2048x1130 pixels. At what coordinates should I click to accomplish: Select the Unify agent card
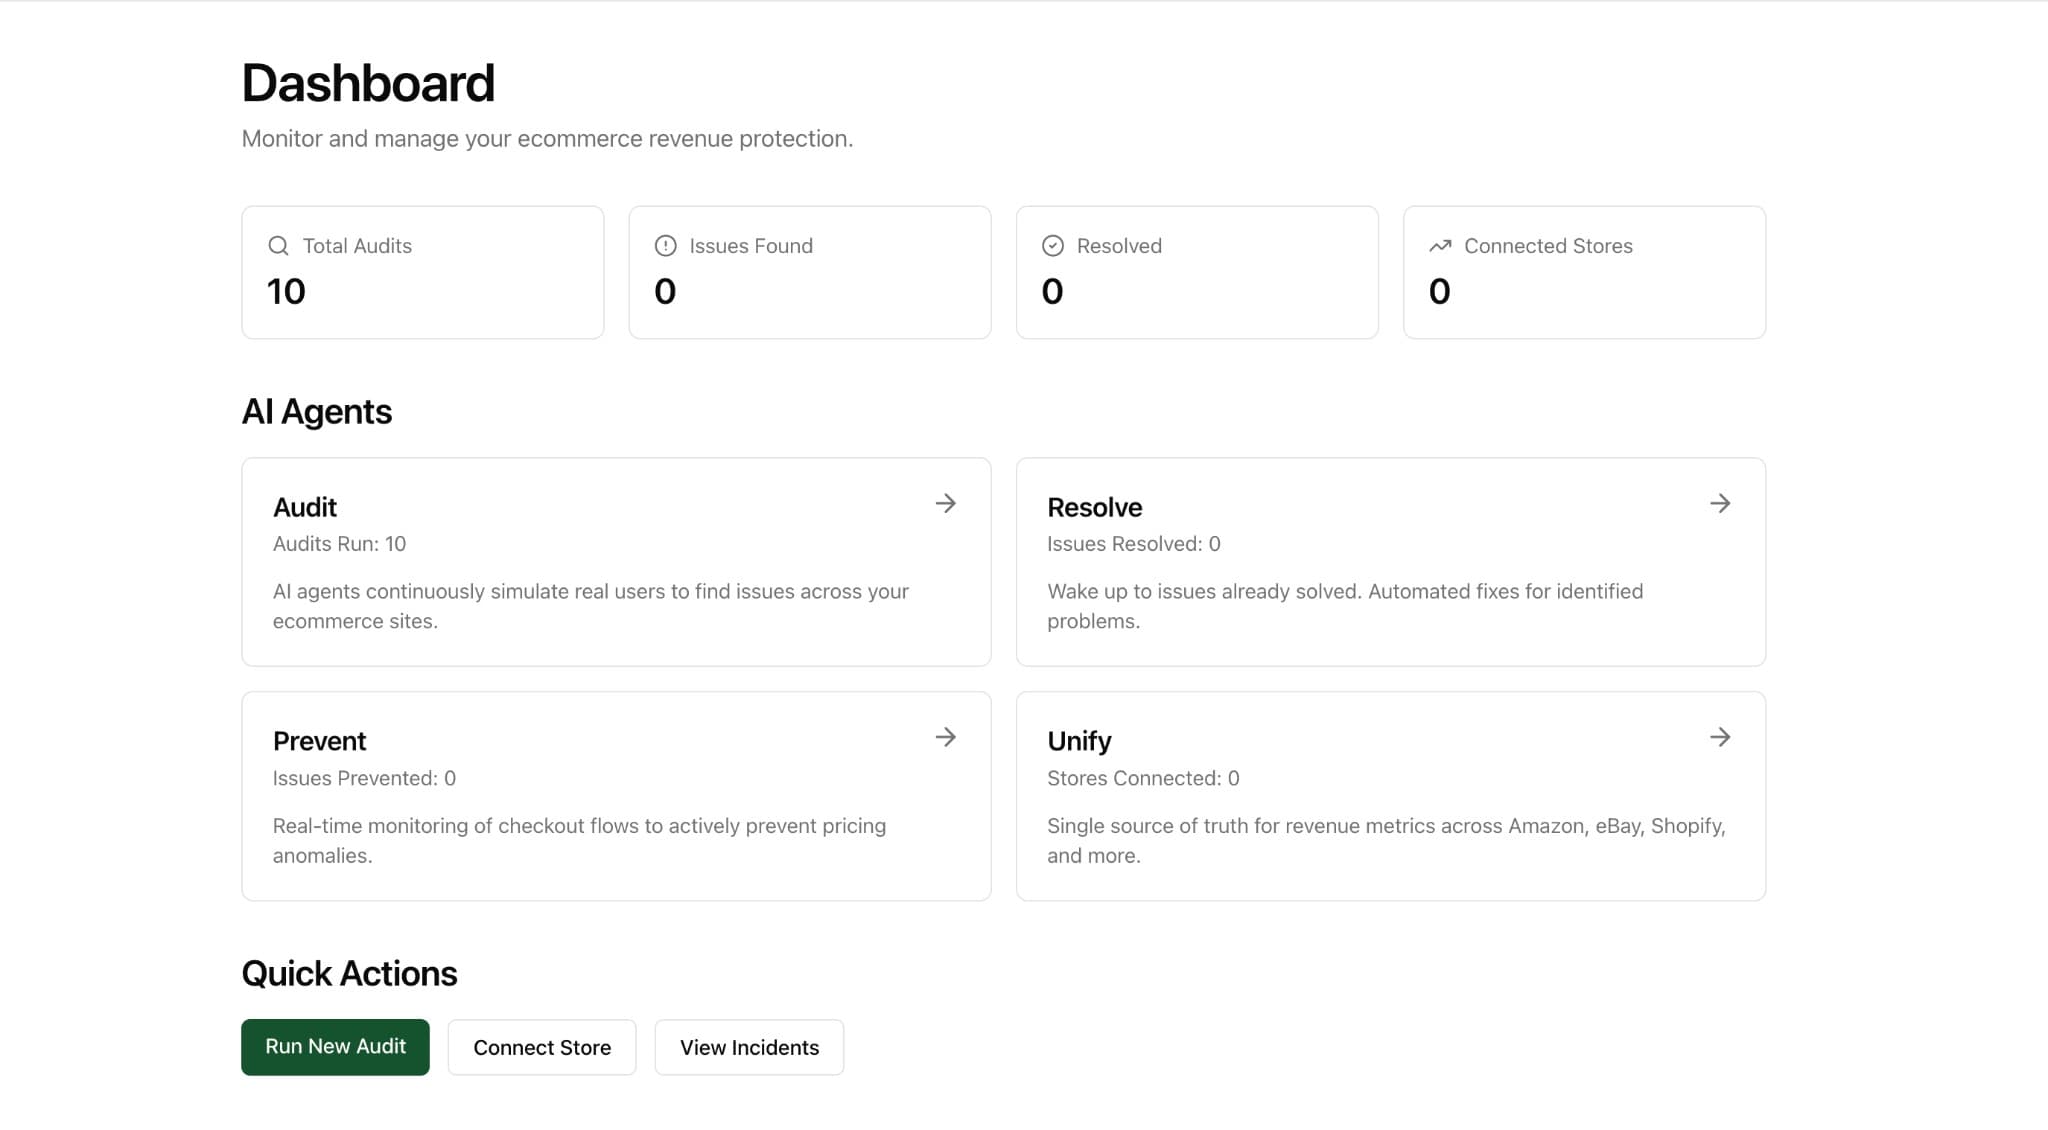[x=1390, y=796]
